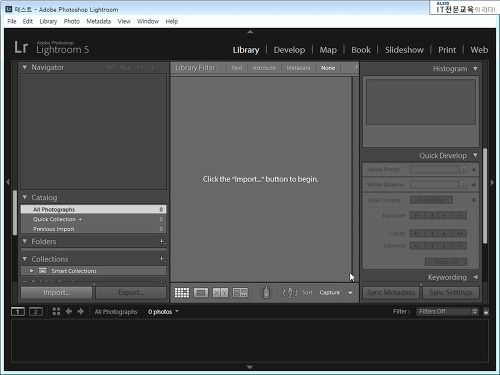Collapse the Histogram panel triangle
500x375 pixels.
[x=475, y=69]
